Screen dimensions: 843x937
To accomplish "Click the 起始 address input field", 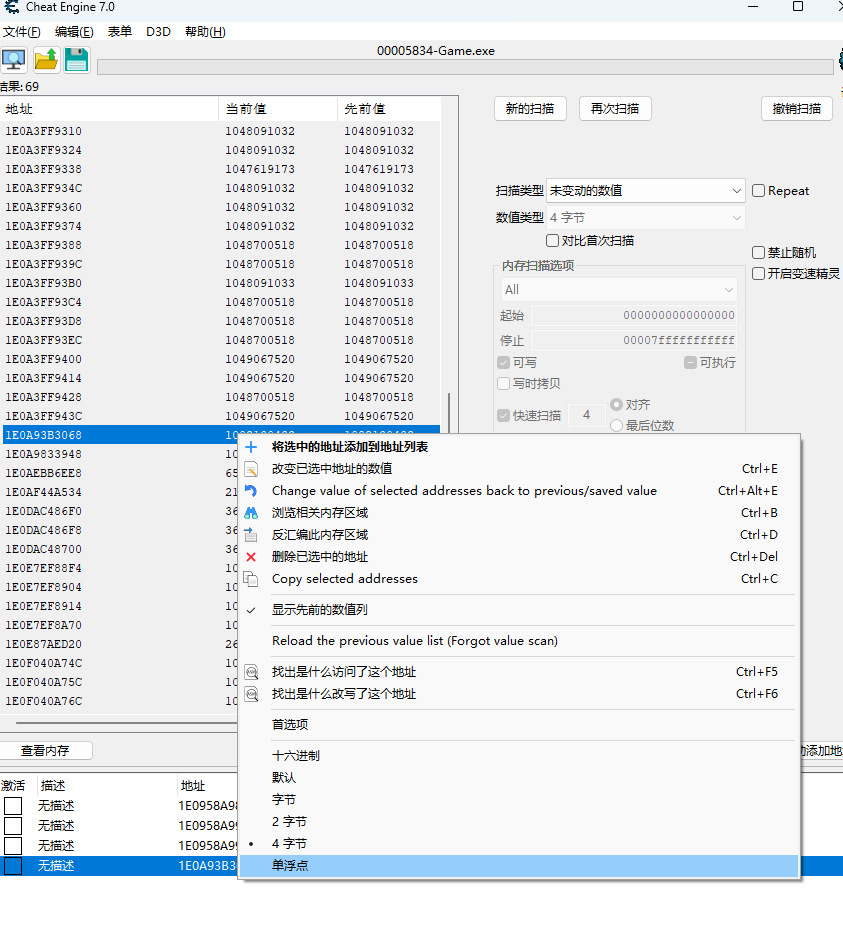I will click(634, 315).
